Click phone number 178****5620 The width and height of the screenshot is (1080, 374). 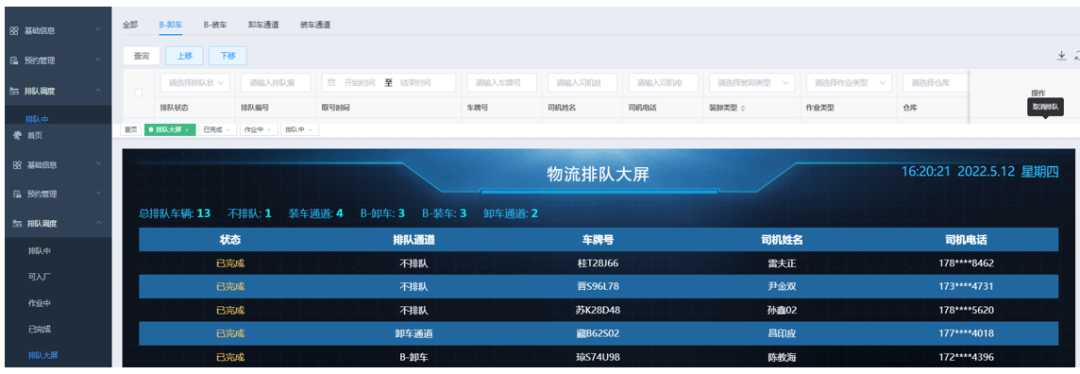(966, 310)
